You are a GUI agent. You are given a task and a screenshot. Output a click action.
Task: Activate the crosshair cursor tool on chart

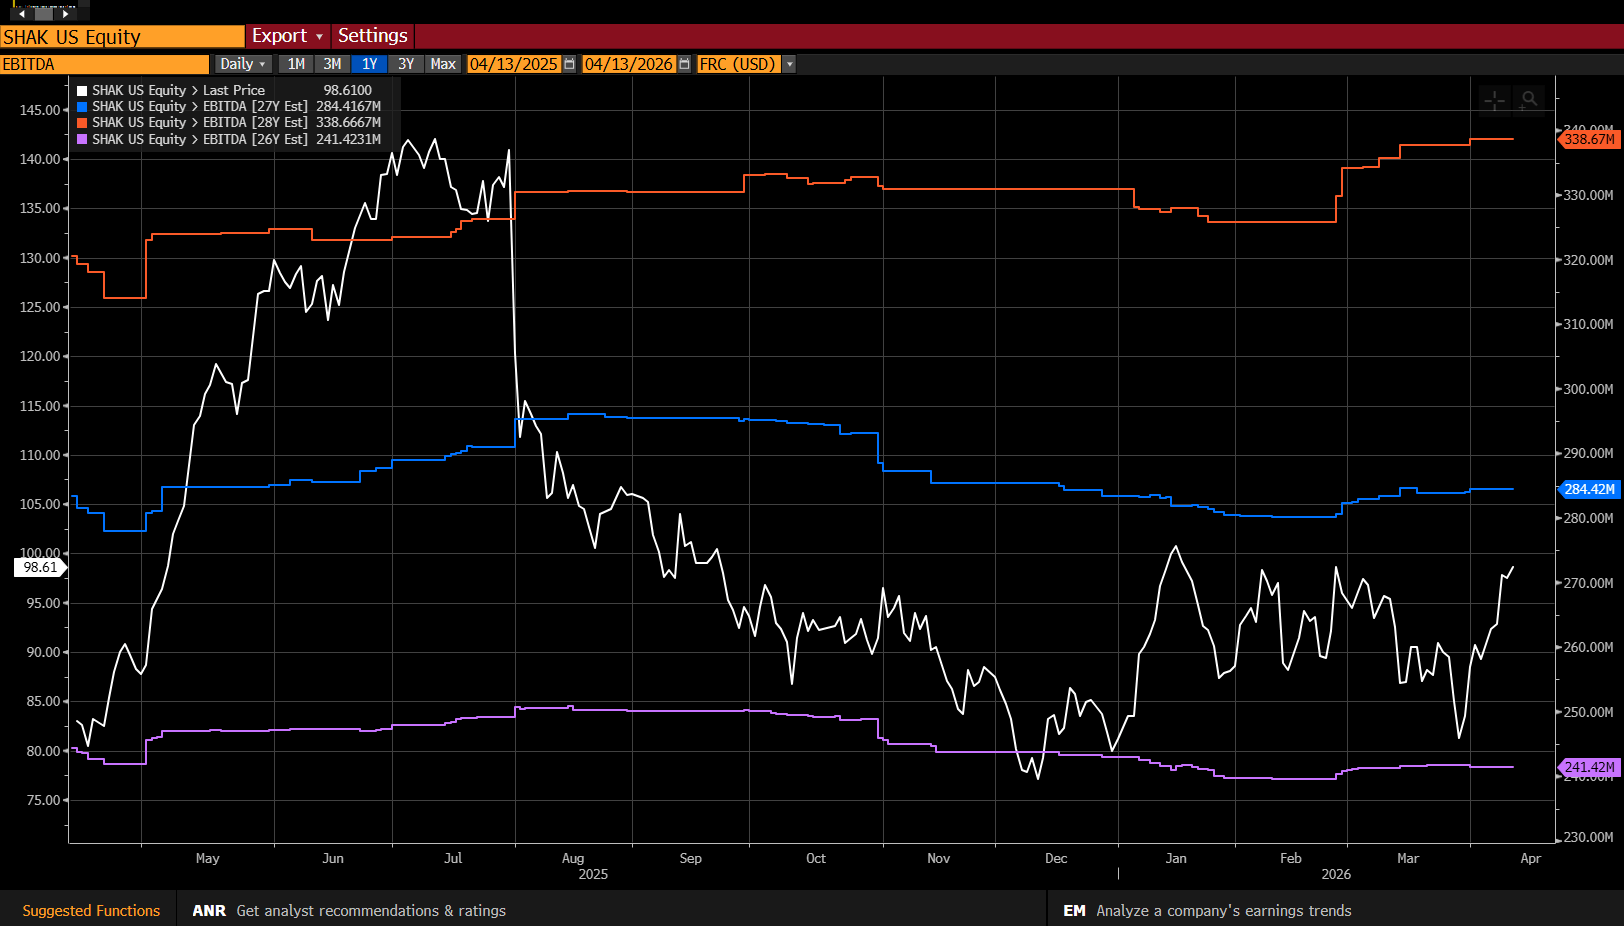1495,99
